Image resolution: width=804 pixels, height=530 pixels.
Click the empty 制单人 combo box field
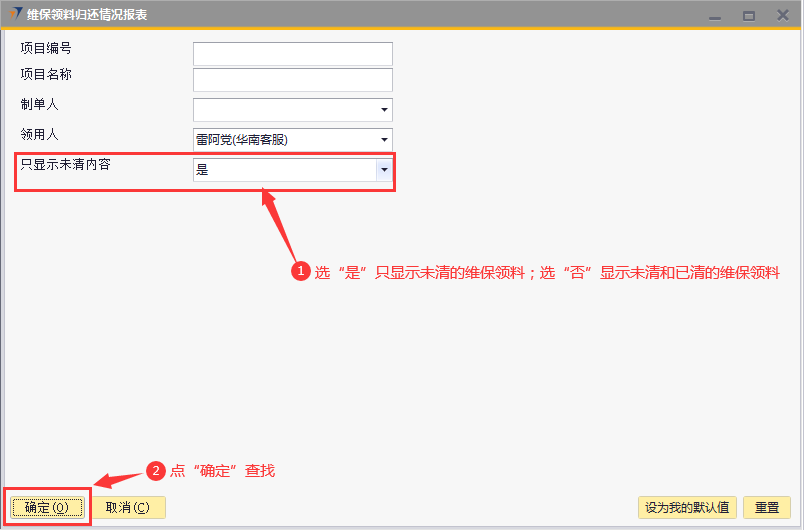tap(284, 110)
